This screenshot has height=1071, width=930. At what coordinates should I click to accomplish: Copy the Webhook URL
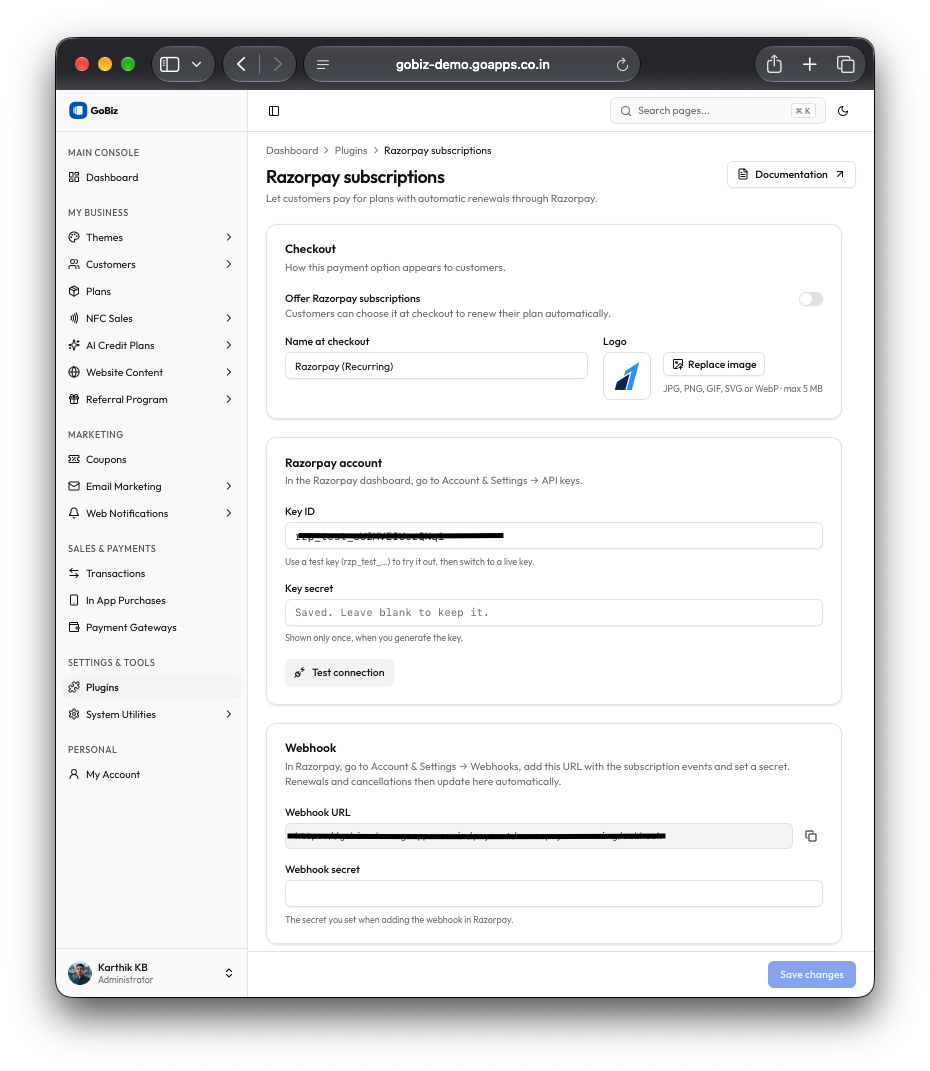tap(811, 836)
